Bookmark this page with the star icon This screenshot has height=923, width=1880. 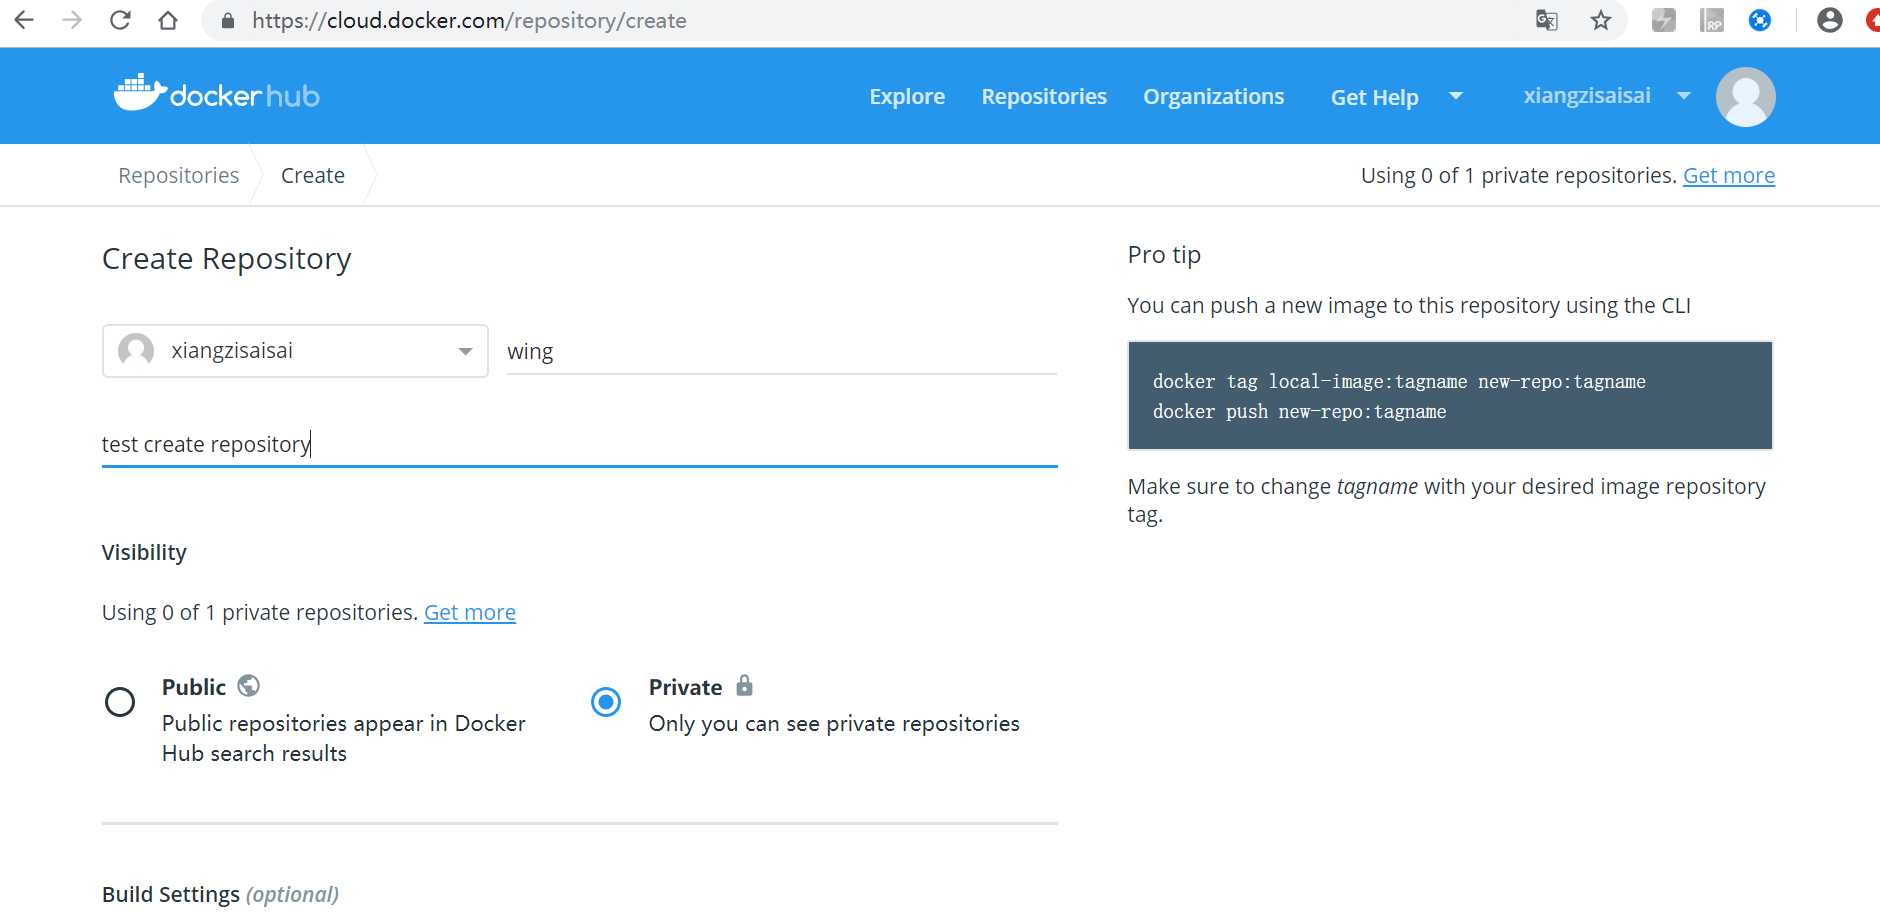coord(1601,20)
